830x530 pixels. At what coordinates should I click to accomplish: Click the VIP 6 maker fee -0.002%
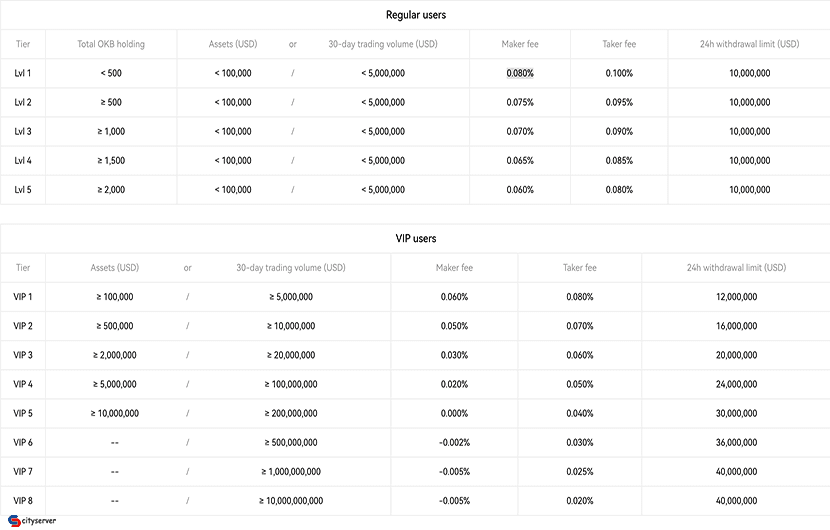coord(454,442)
